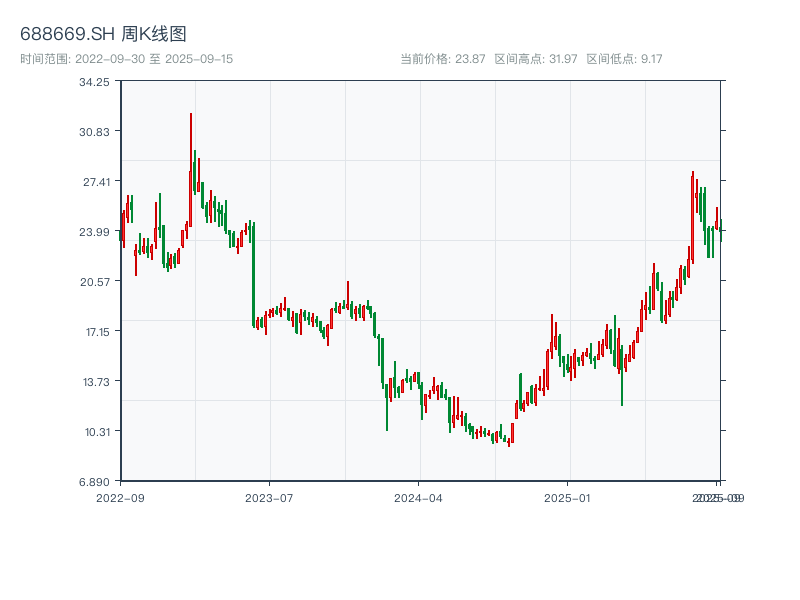The height and width of the screenshot is (600, 800).
Task: Click the 688669.SH 周K线图 chart title
Action: click(103, 35)
